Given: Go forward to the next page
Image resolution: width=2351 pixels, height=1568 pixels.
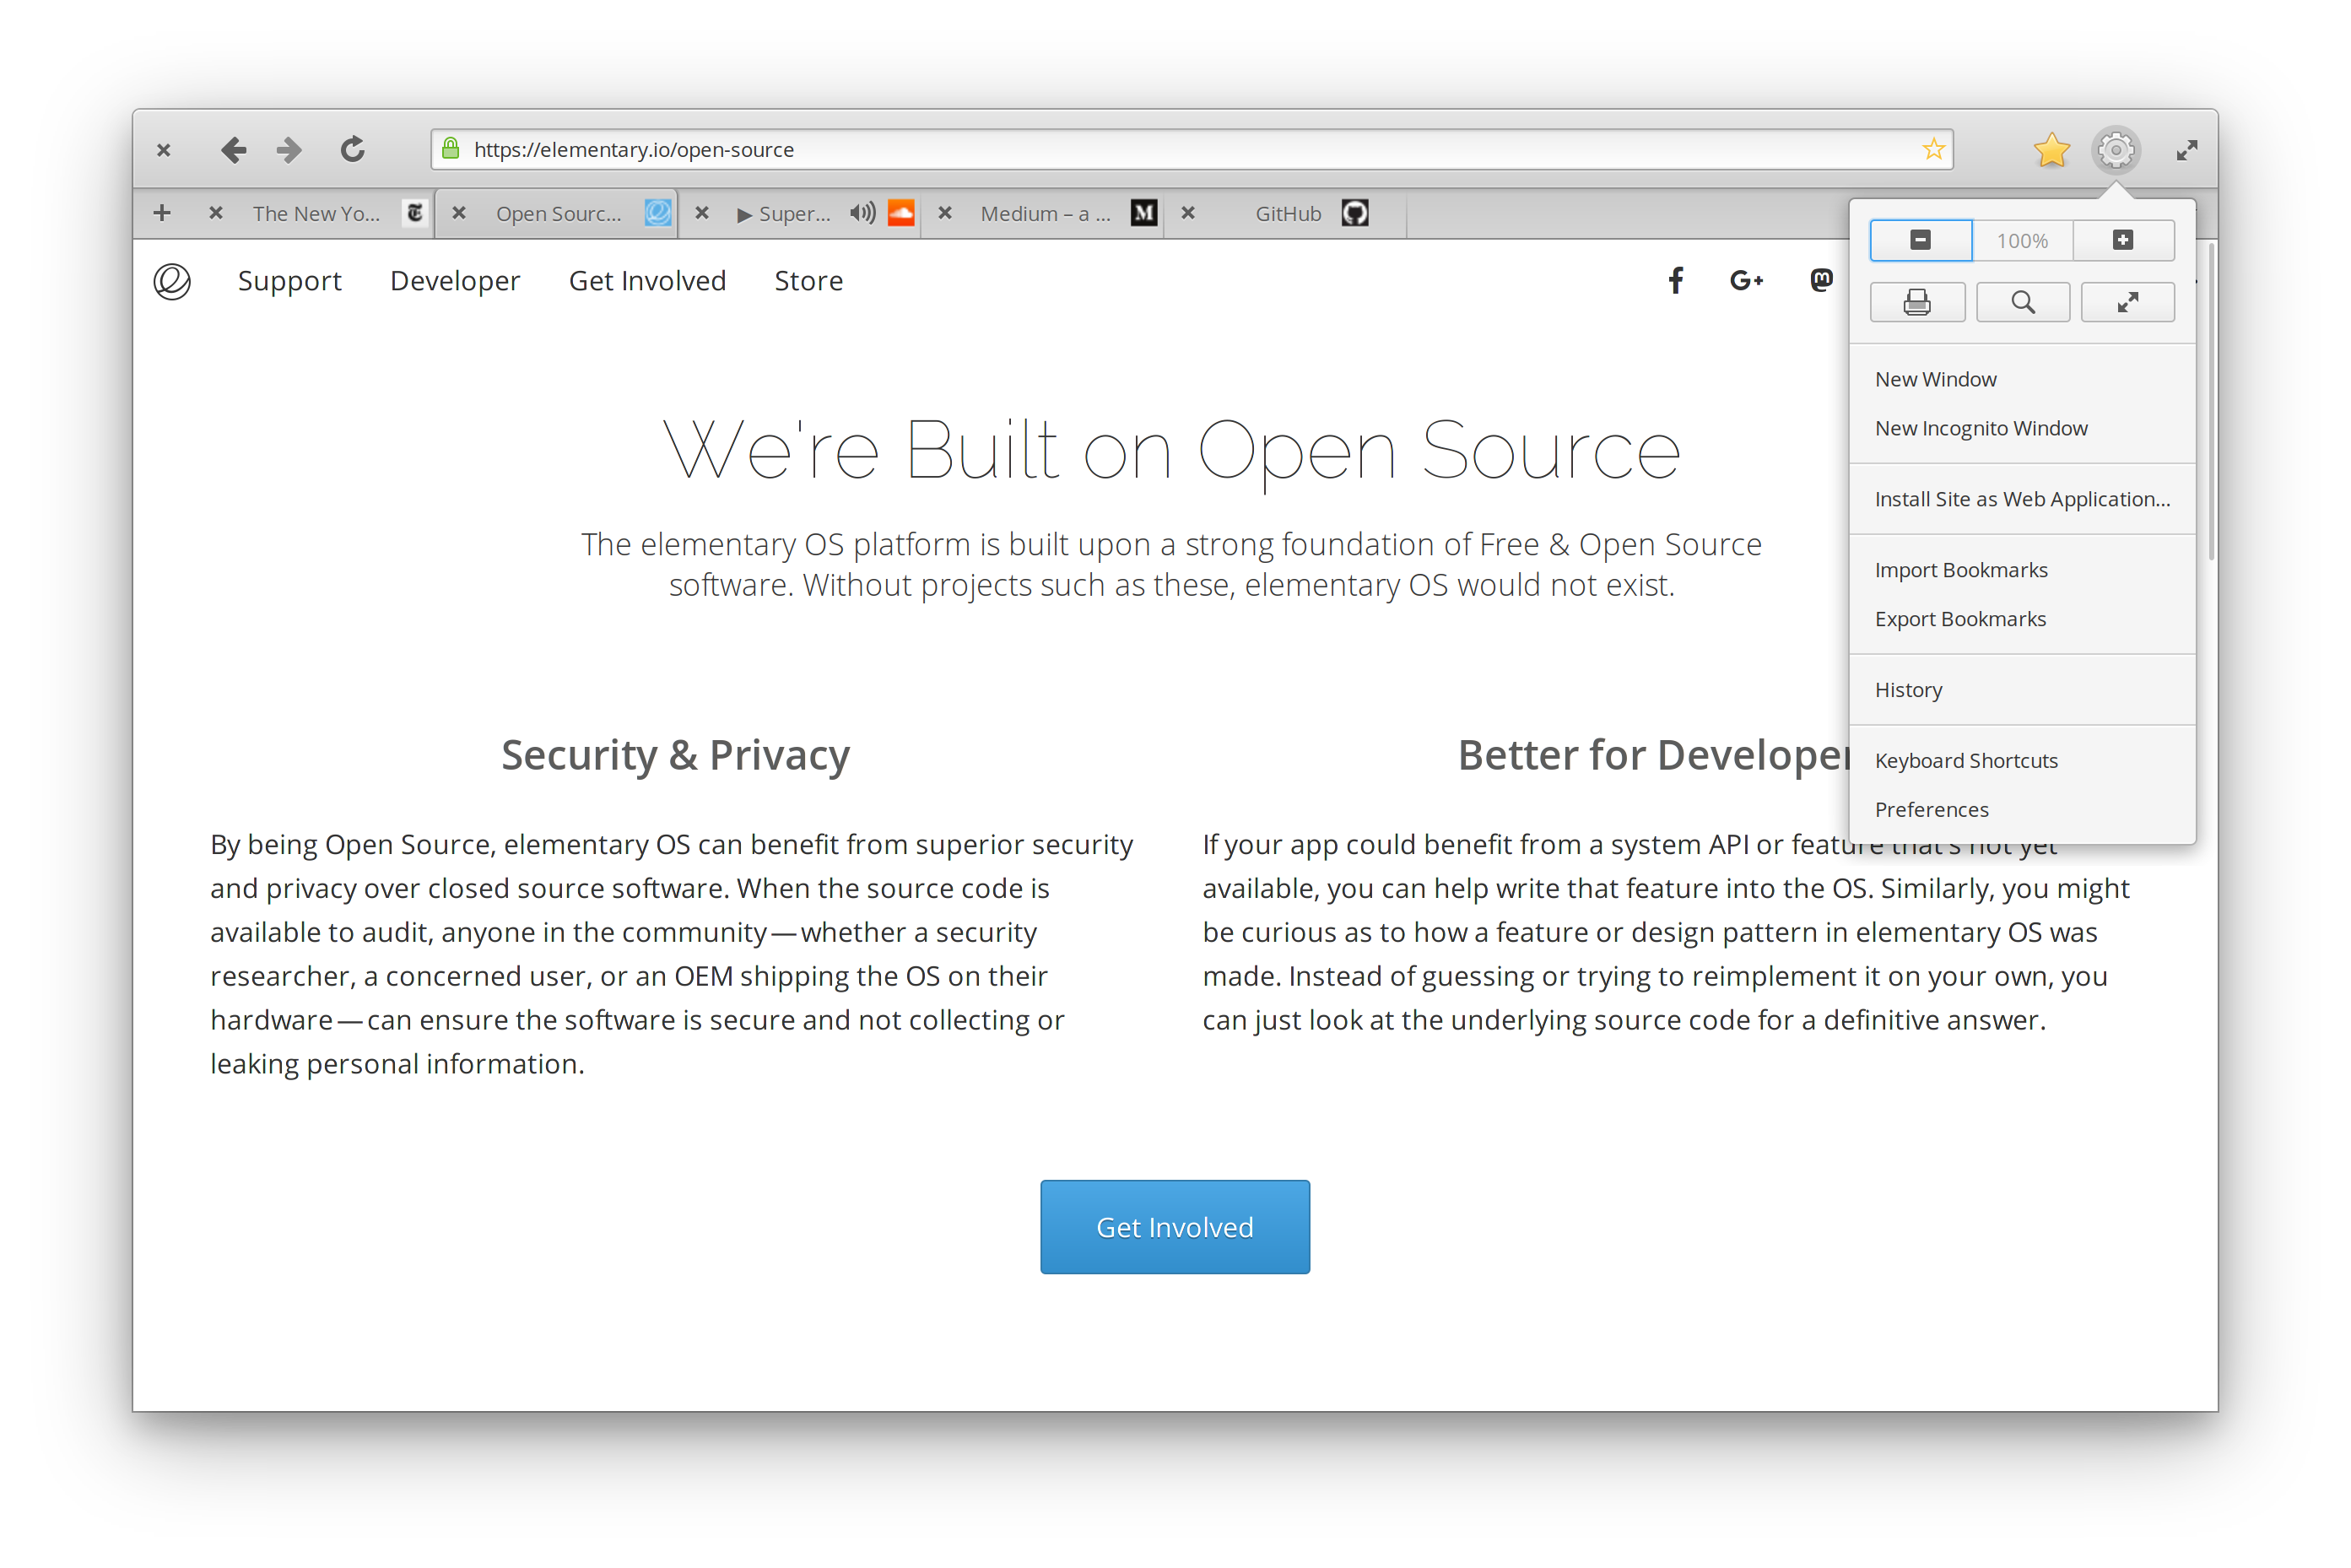Looking at the screenshot, I should tap(289, 150).
